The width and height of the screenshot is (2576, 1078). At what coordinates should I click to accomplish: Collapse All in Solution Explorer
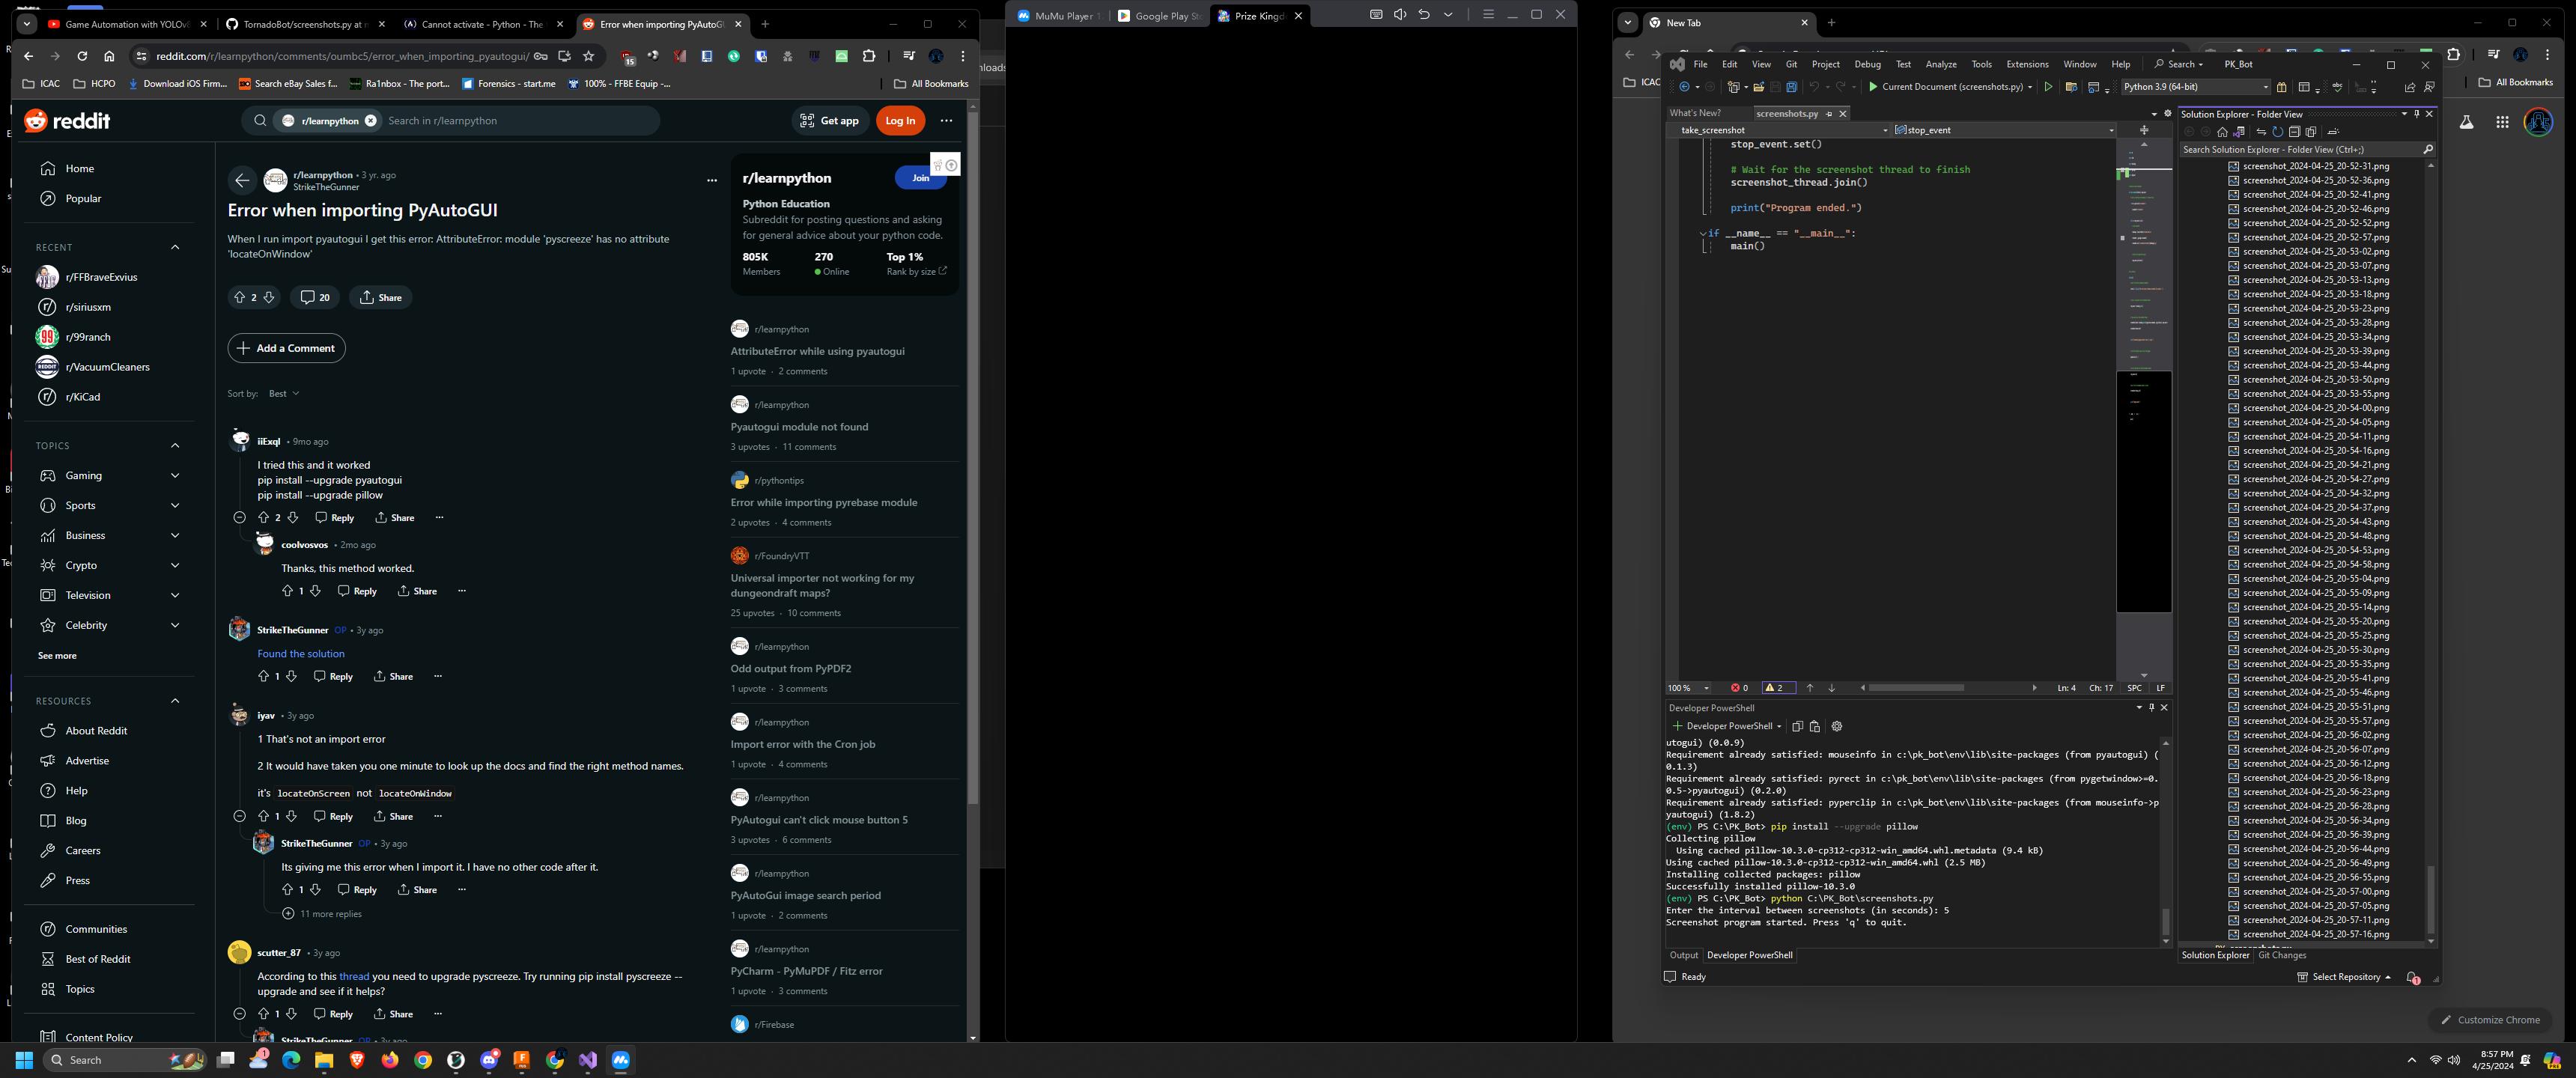pyautogui.click(x=2294, y=132)
